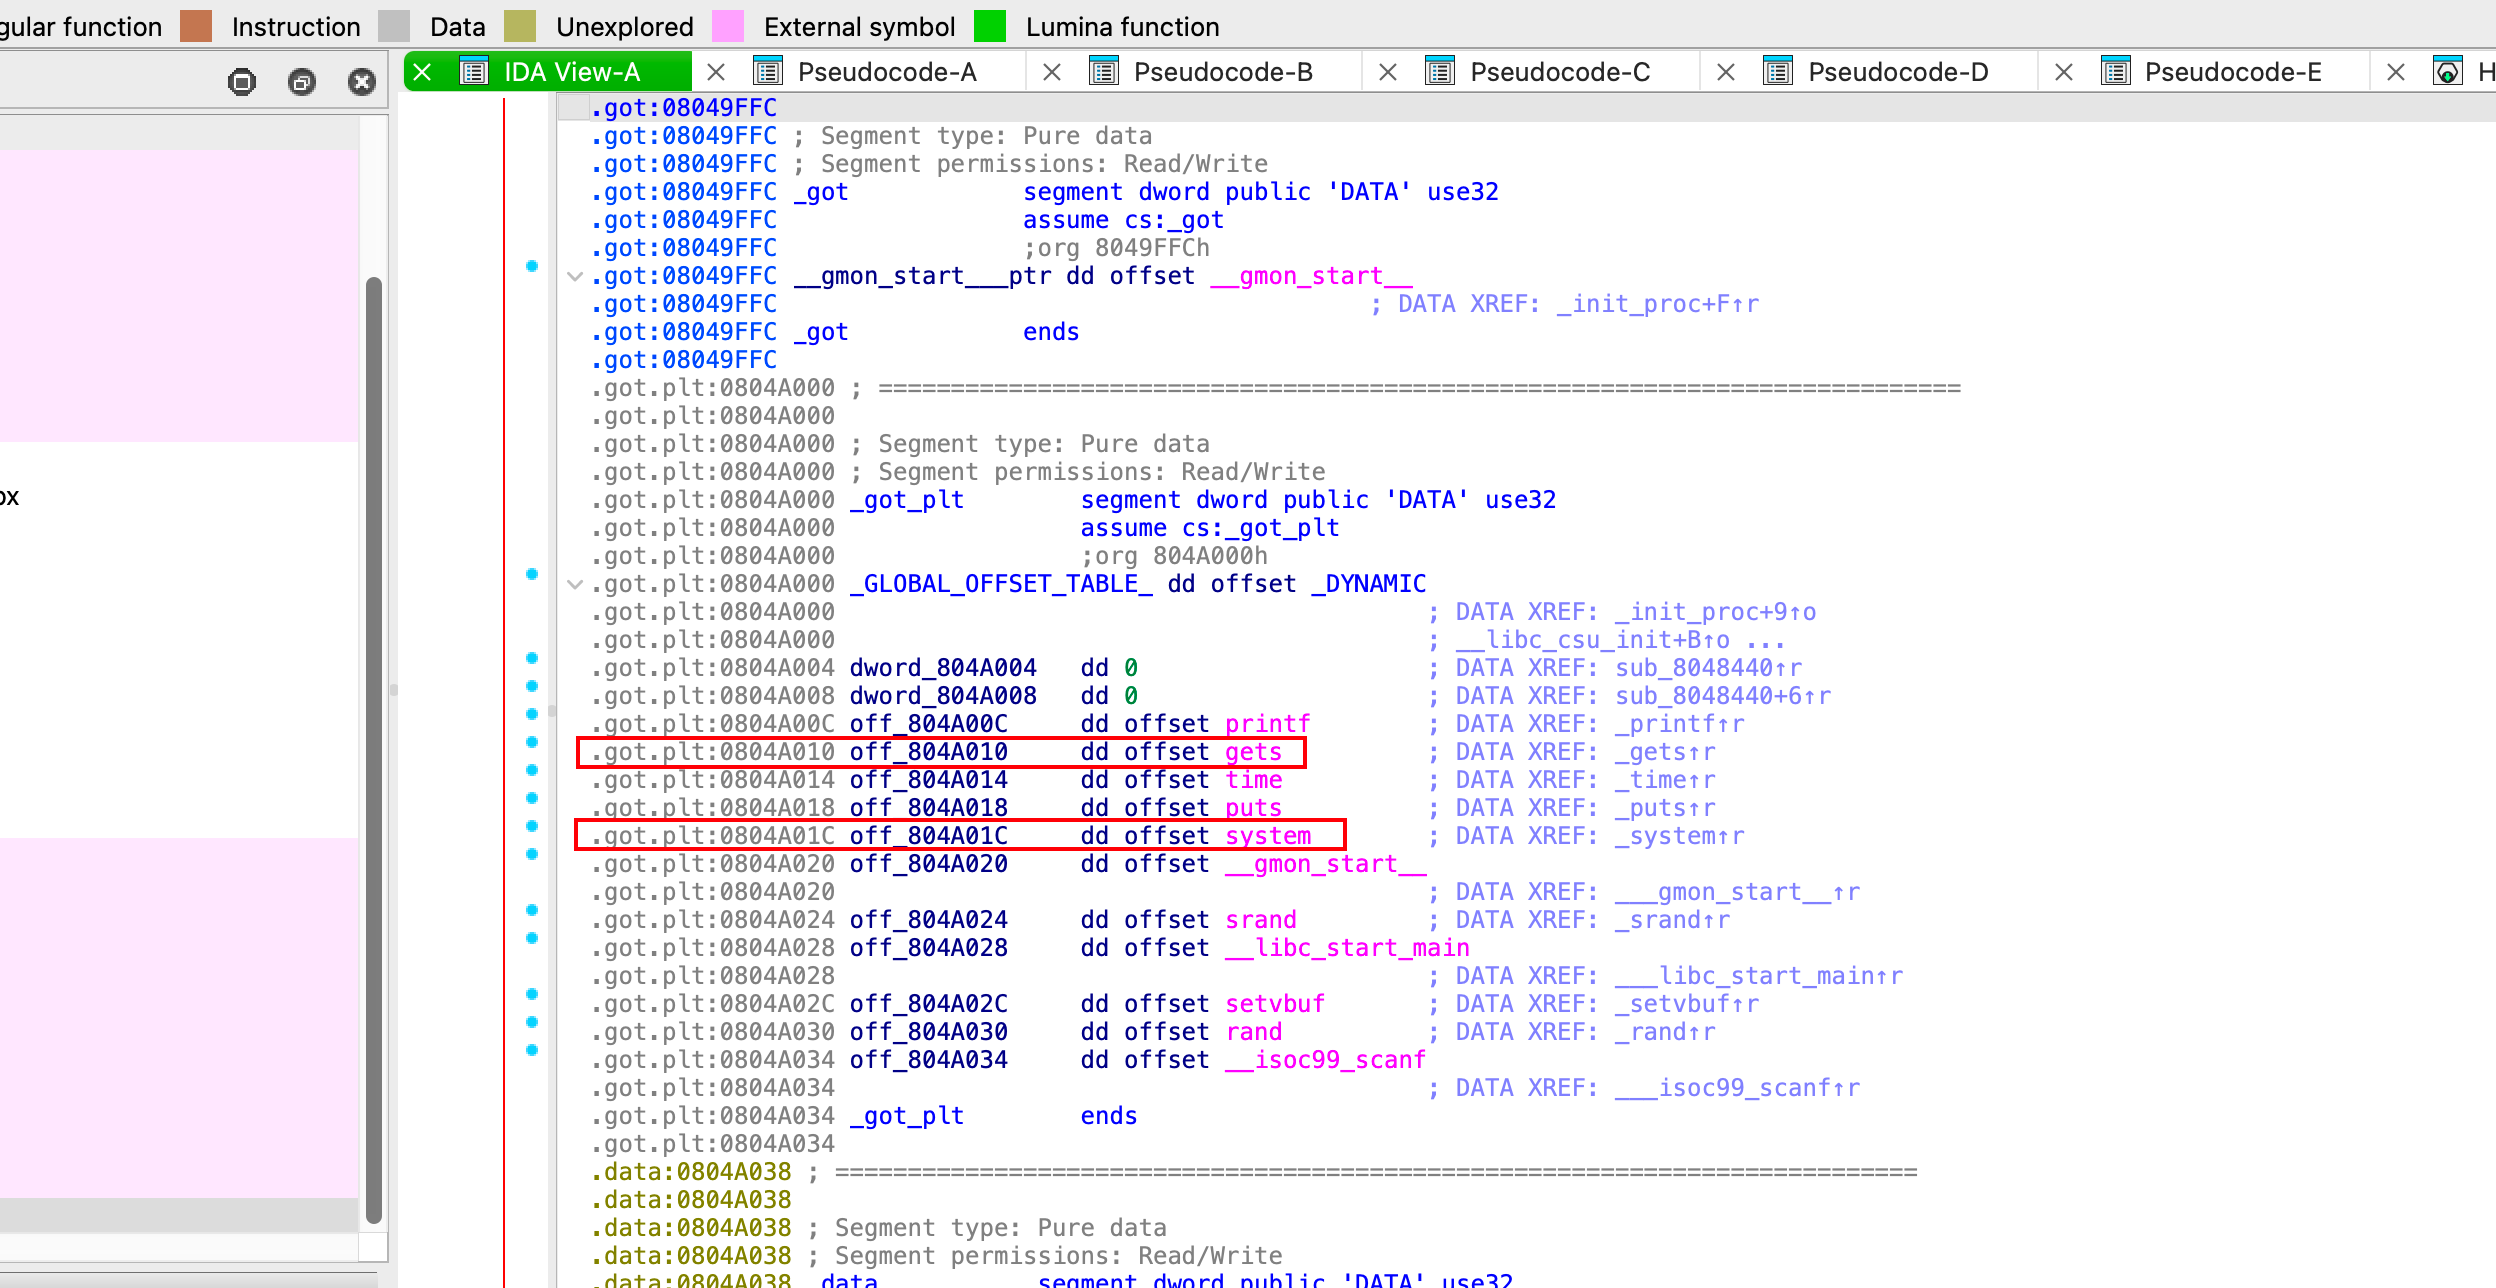
Task: Toggle breakpoint dot on the printf entry line
Action: click(532, 714)
